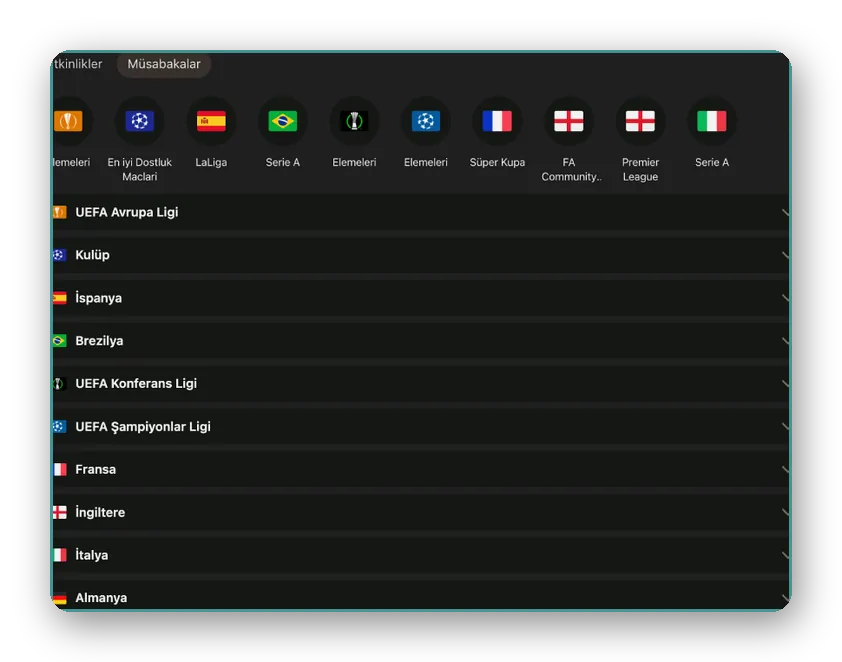Viewport: 842px width, 662px height.
Task: Expand the İngiltere row
Action: pos(420,513)
